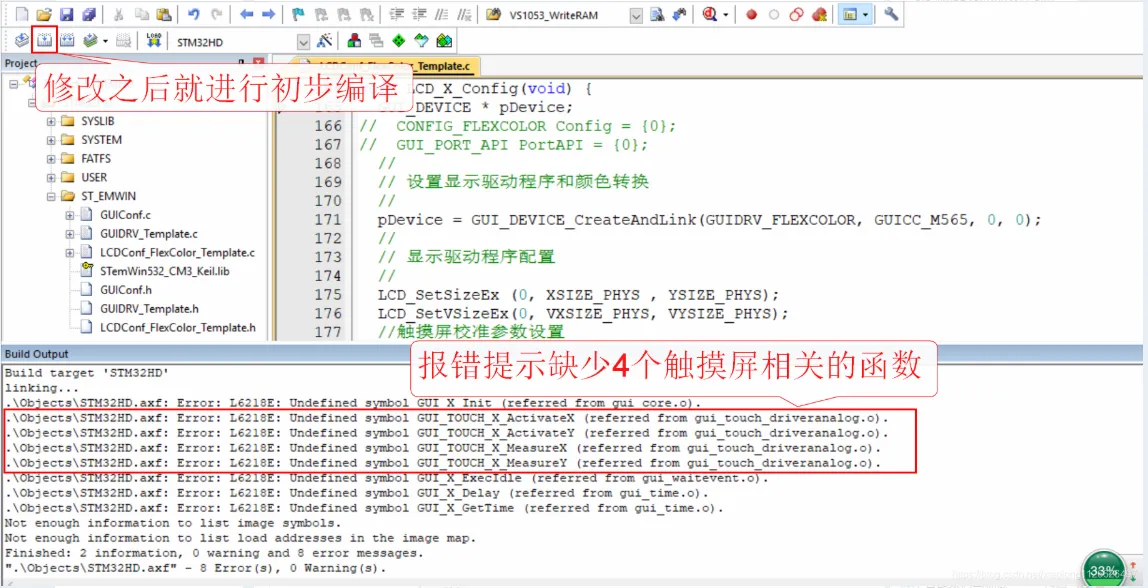
Task: Collapse the project root node
Action: click(14, 83)
